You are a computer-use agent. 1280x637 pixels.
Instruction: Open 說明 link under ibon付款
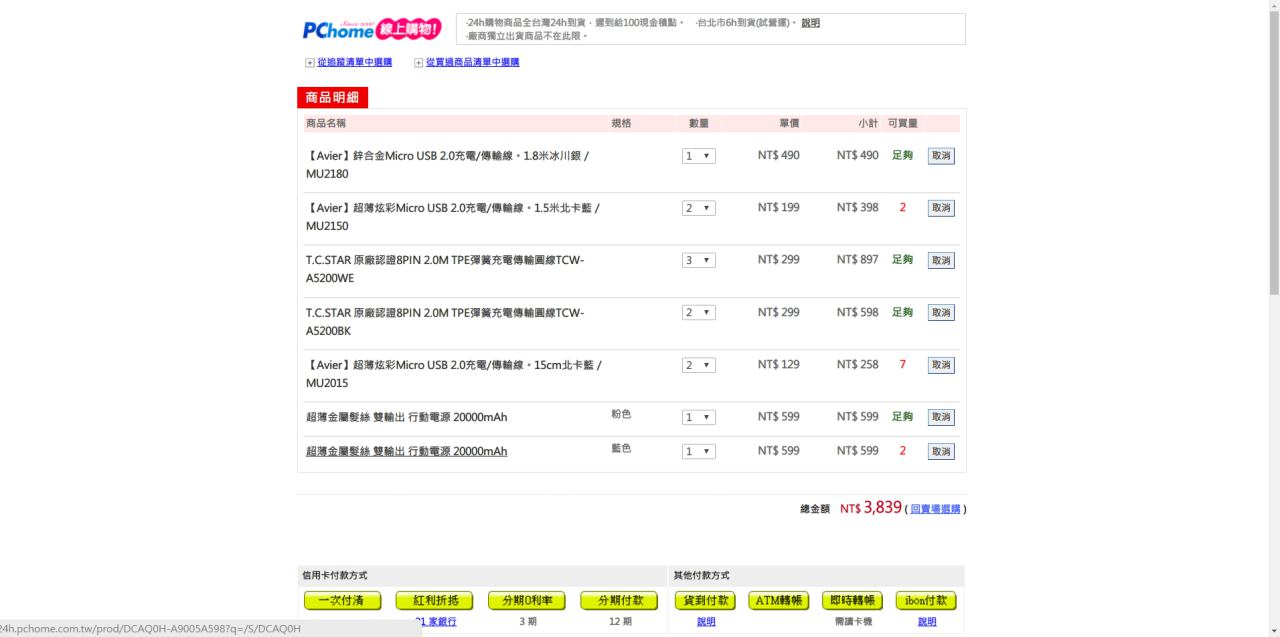click(x=927, y=622)
